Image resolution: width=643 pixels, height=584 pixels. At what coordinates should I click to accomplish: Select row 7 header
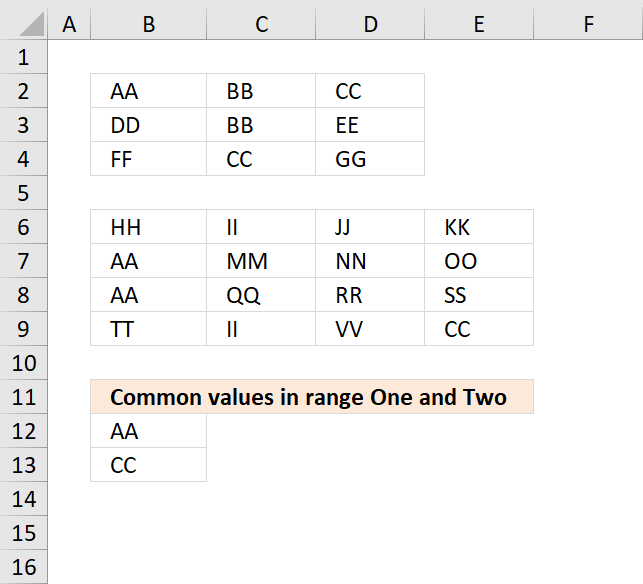pos(23,261)
